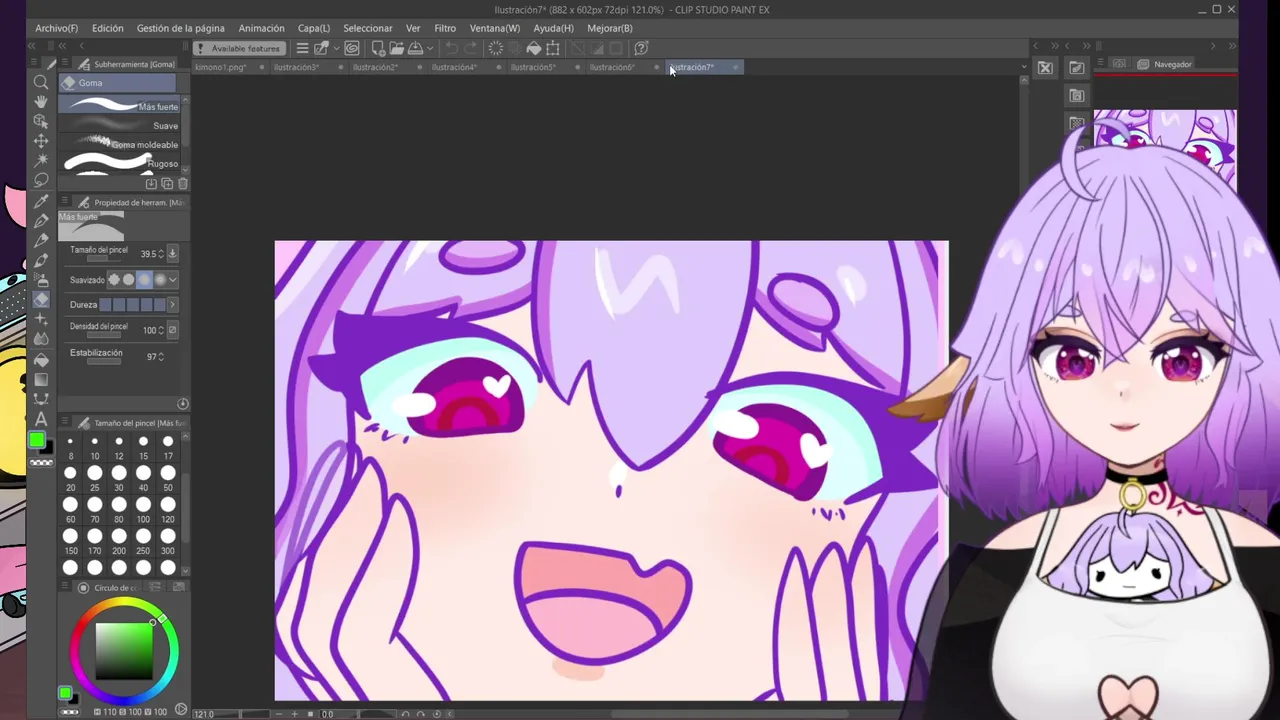Click the duplicate sub tool icon

(x=167, y=184)
